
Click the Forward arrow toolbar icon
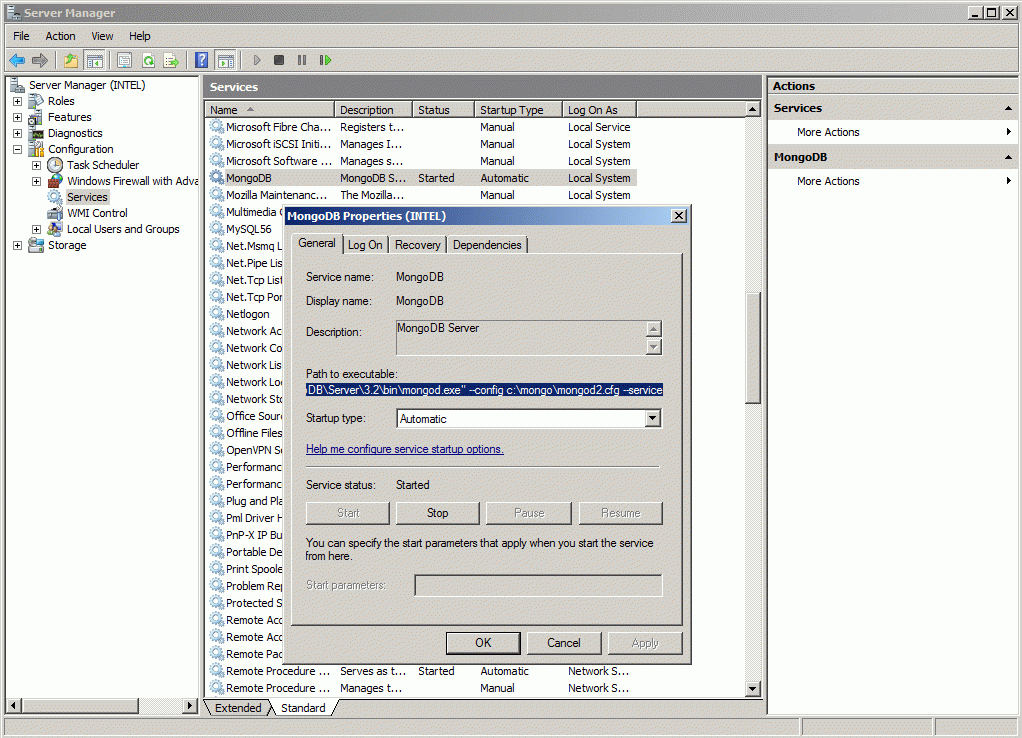pos(40,61)
